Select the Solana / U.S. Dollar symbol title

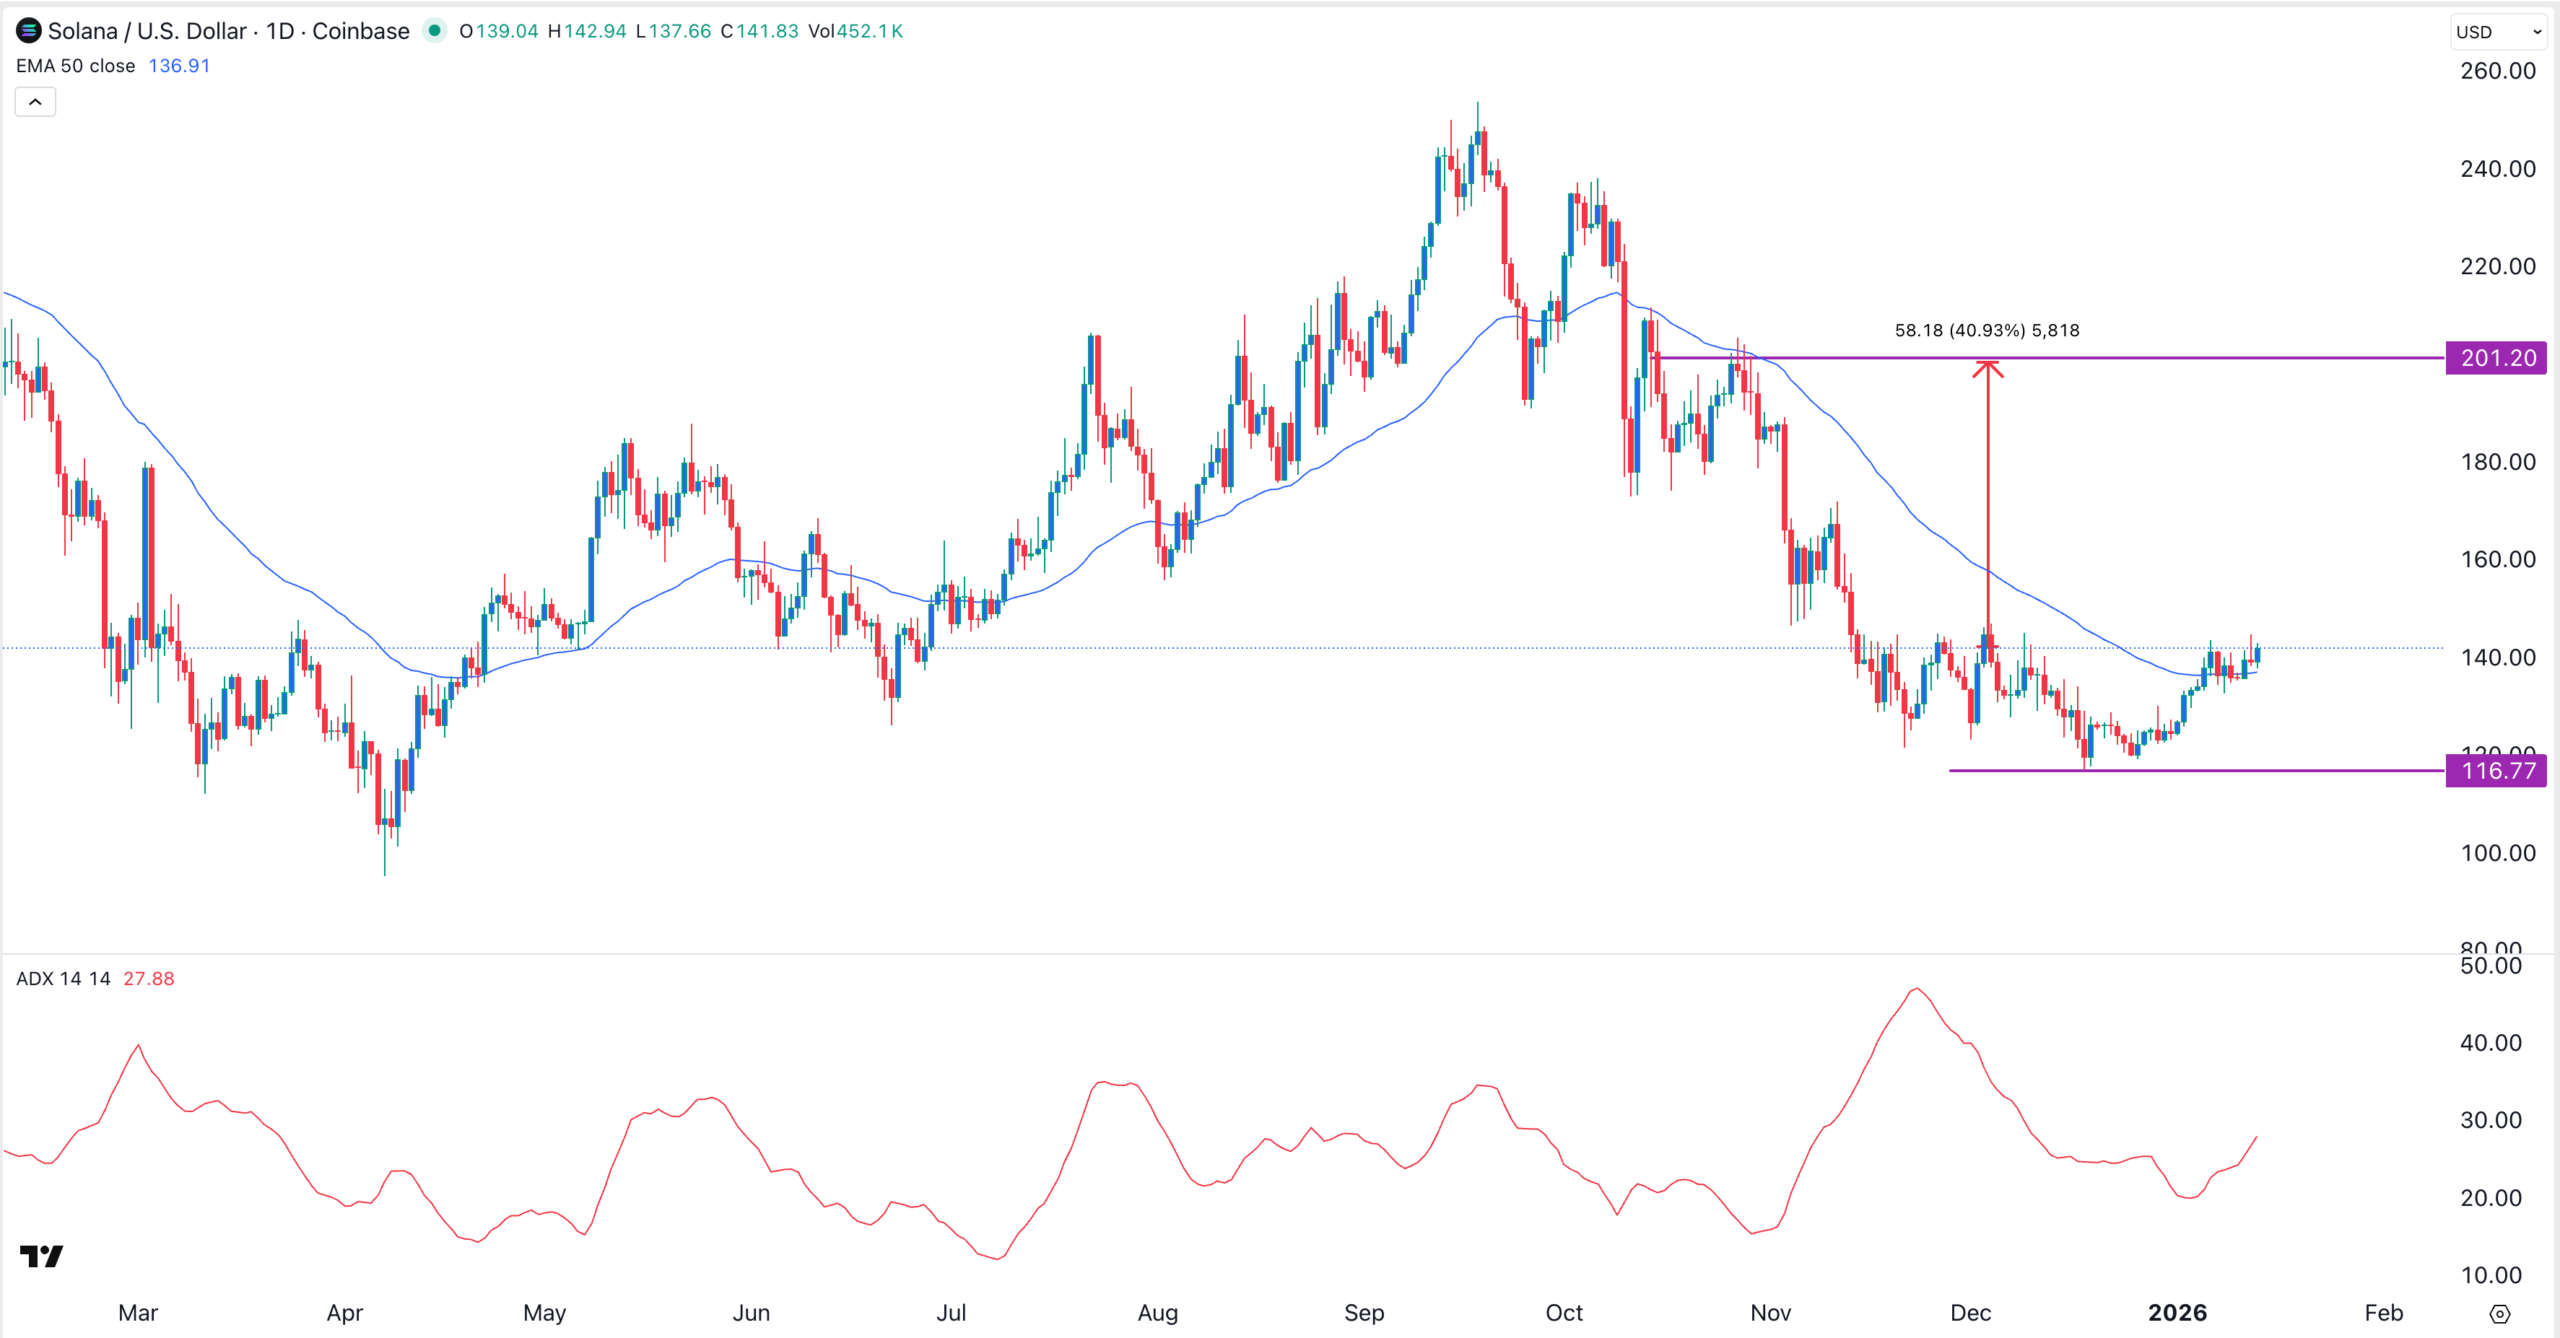point(147,31)
